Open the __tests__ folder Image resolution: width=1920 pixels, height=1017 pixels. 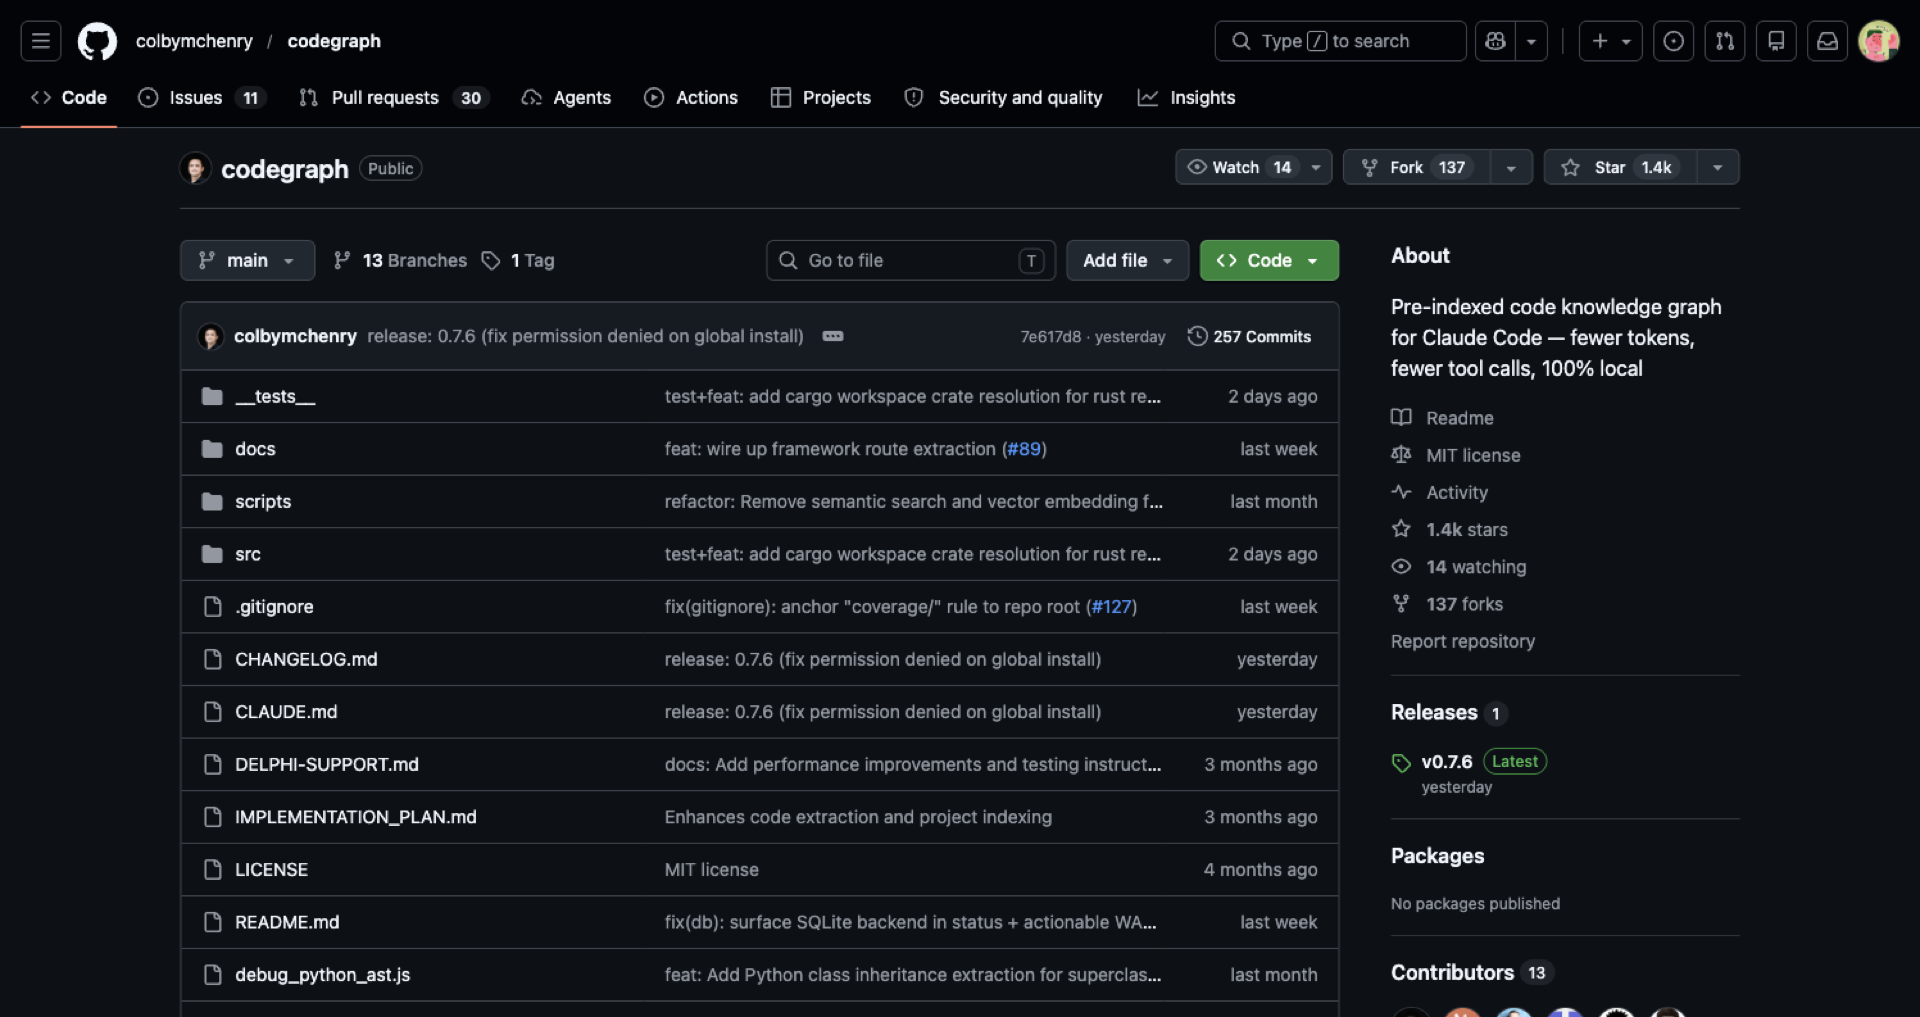pos(275,397)
